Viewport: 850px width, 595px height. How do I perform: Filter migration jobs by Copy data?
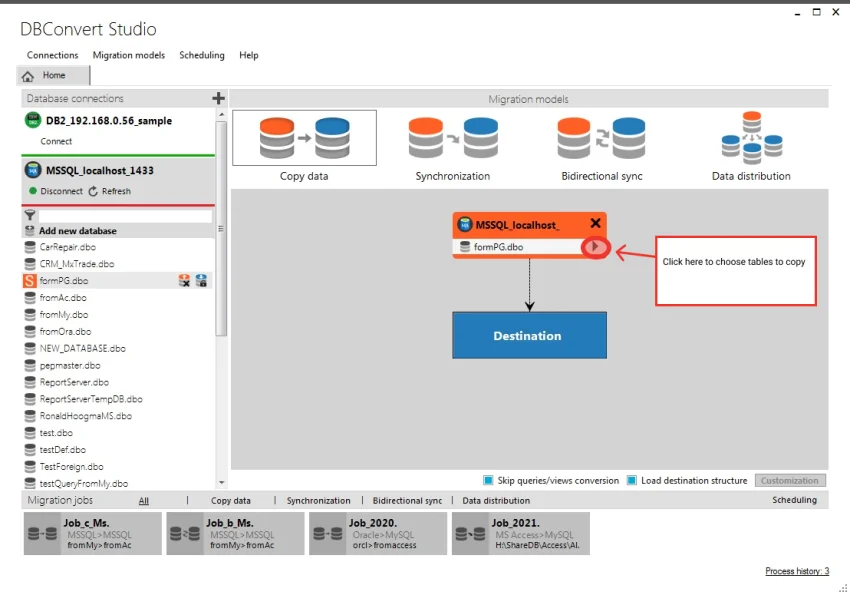pos(231,501)
